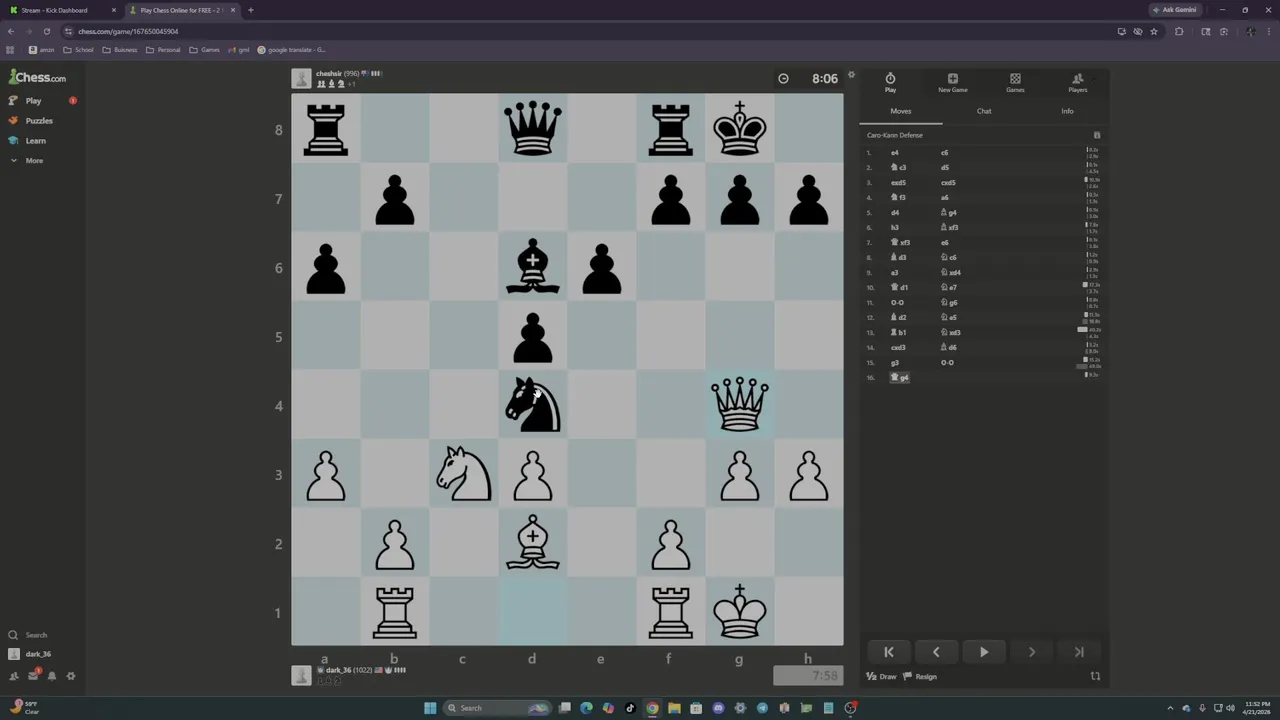Select the black knight on d4

(532, 405)
